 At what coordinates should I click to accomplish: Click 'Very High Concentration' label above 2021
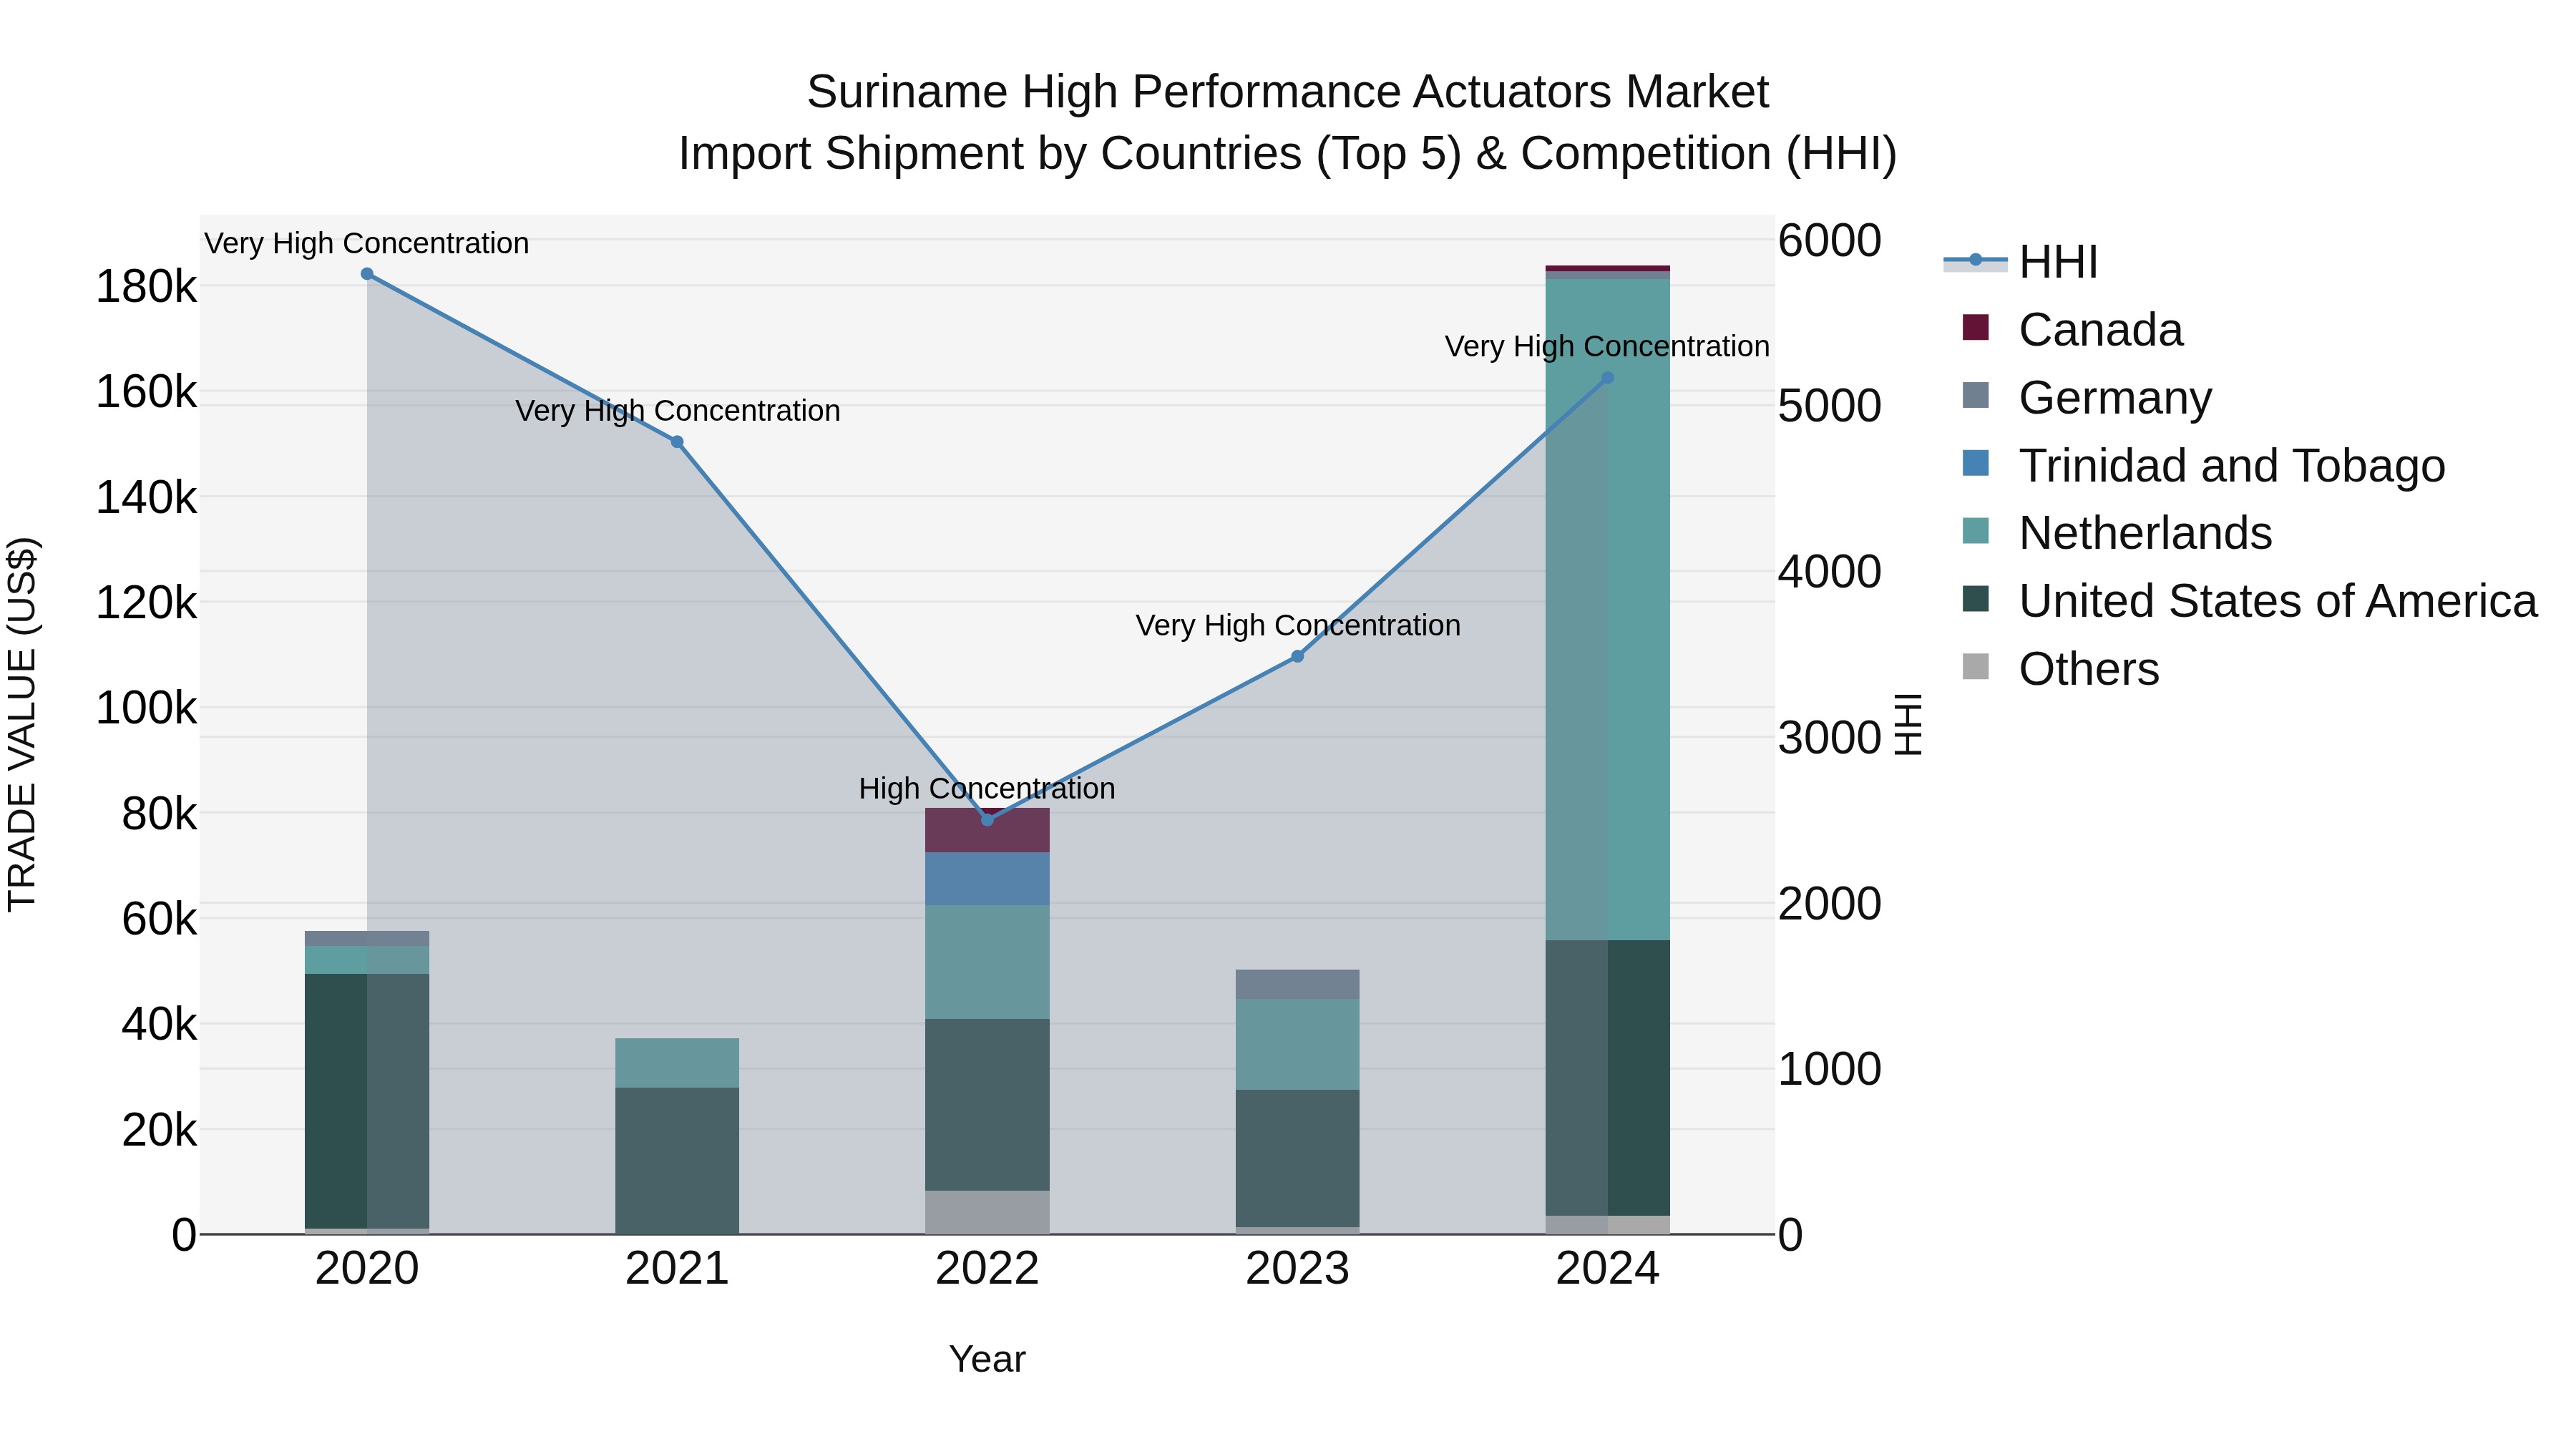click(677, 411)
